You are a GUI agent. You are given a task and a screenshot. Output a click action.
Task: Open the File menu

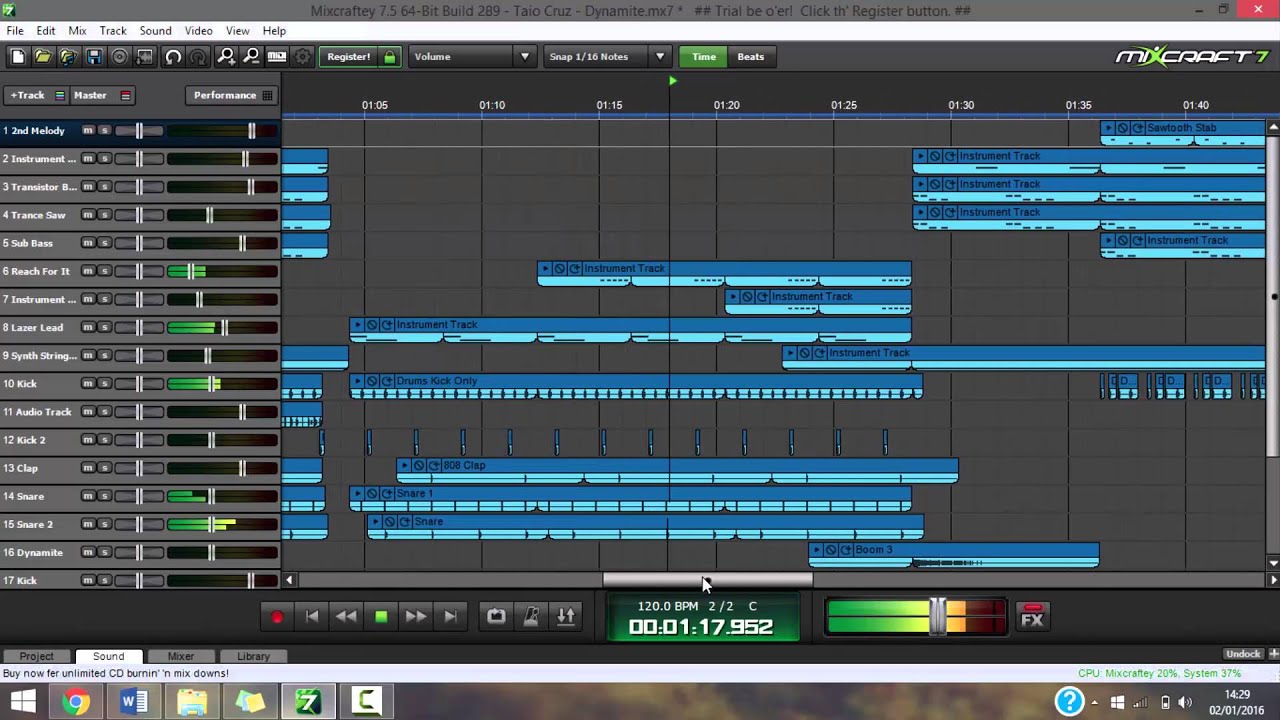[15, 31]
